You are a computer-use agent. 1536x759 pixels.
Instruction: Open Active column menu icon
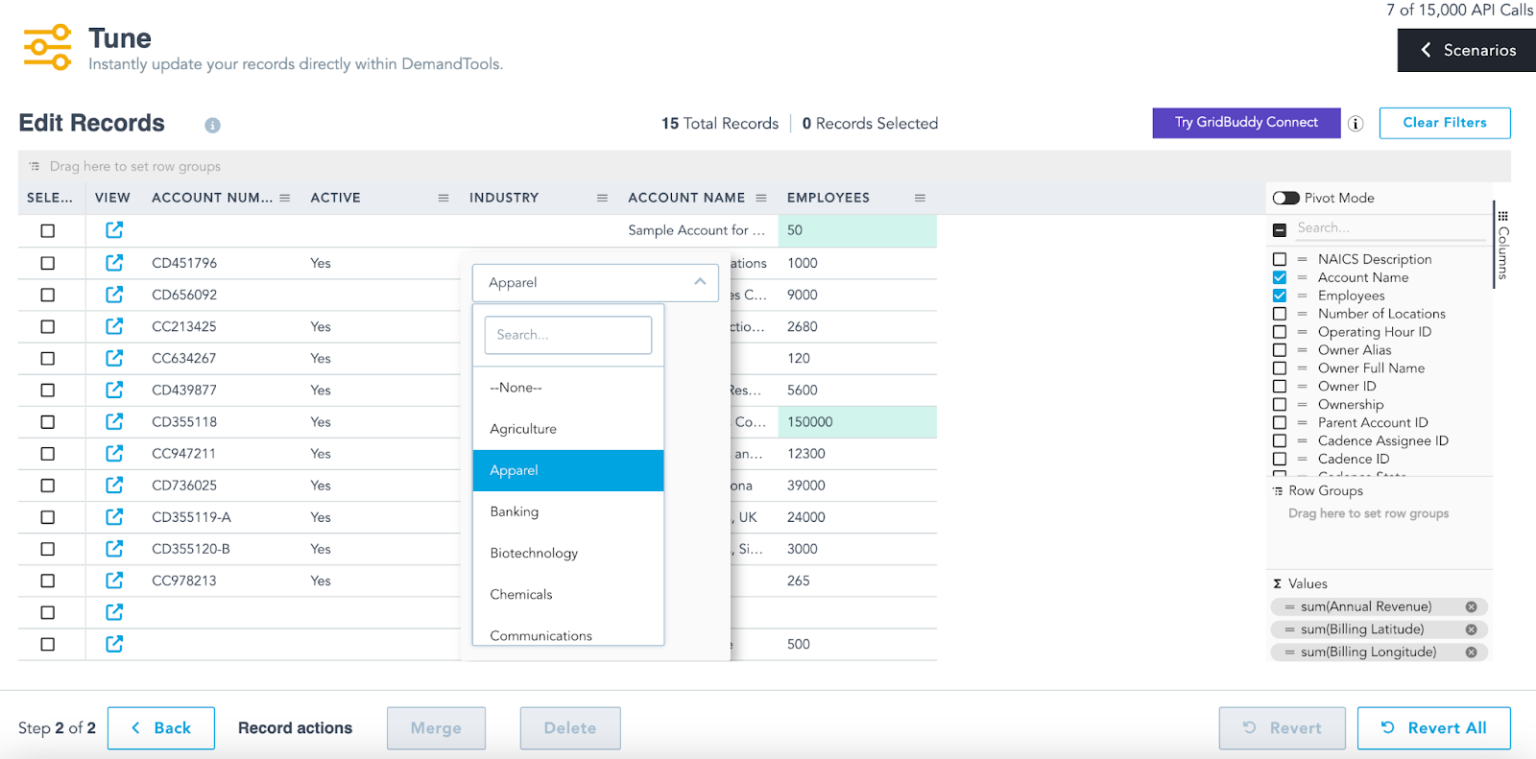(444, 198)
